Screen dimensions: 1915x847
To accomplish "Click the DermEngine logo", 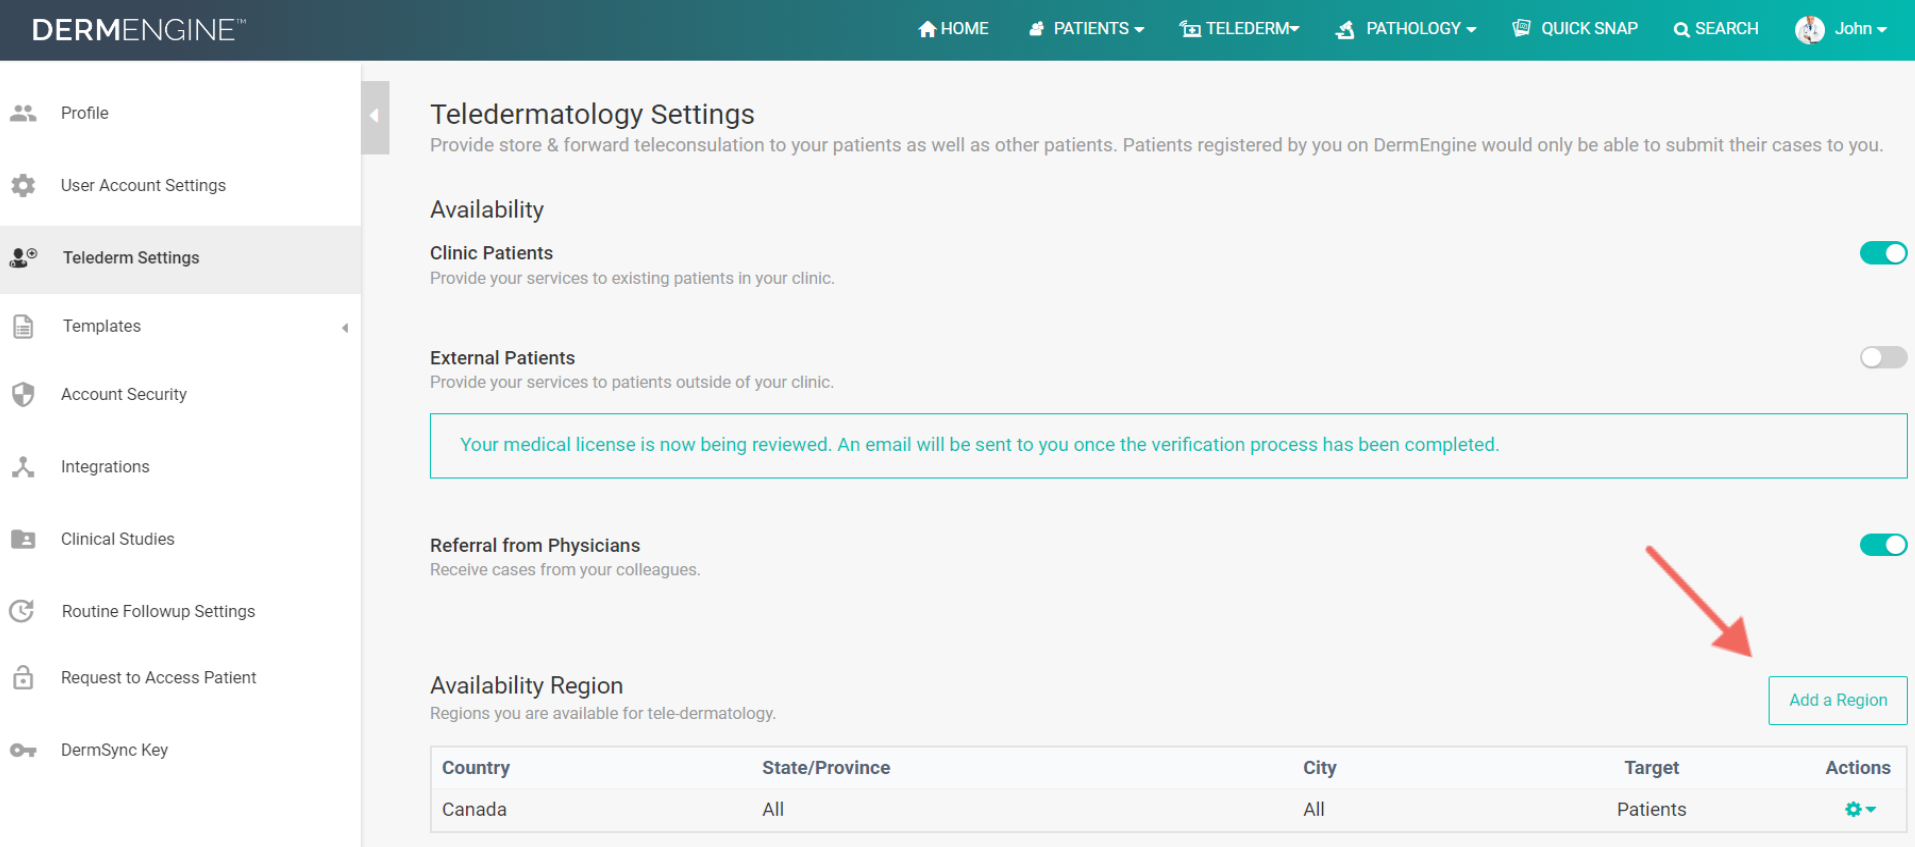I will click(x=138, y=30).
